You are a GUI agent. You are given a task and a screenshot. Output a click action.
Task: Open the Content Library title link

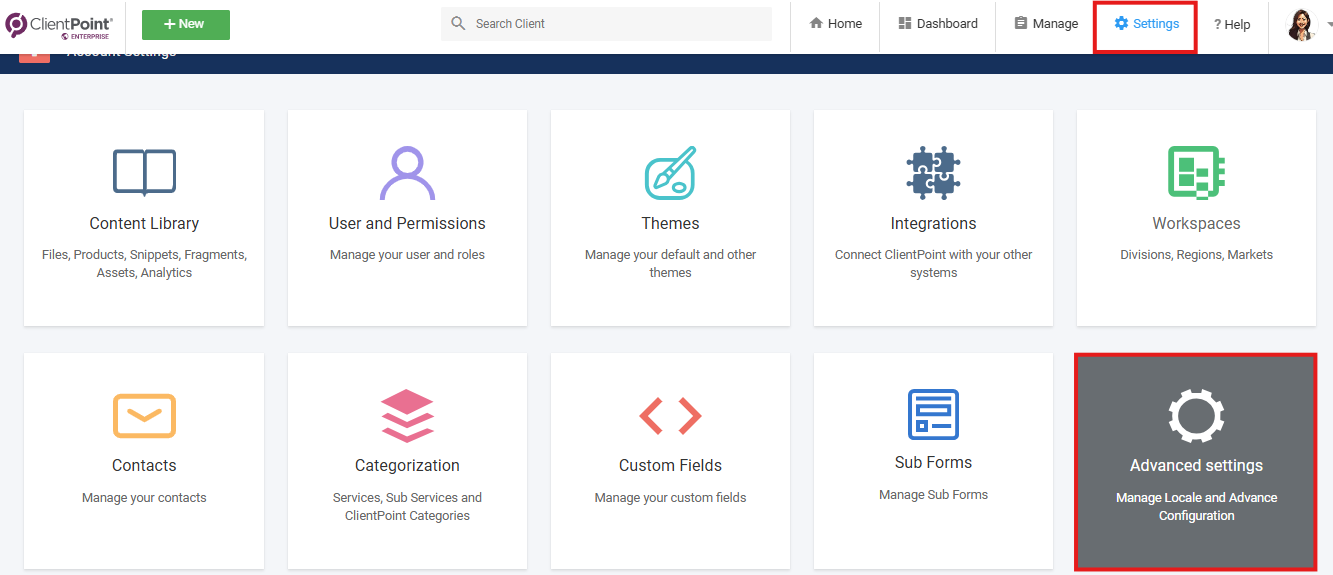click(144, 223)
